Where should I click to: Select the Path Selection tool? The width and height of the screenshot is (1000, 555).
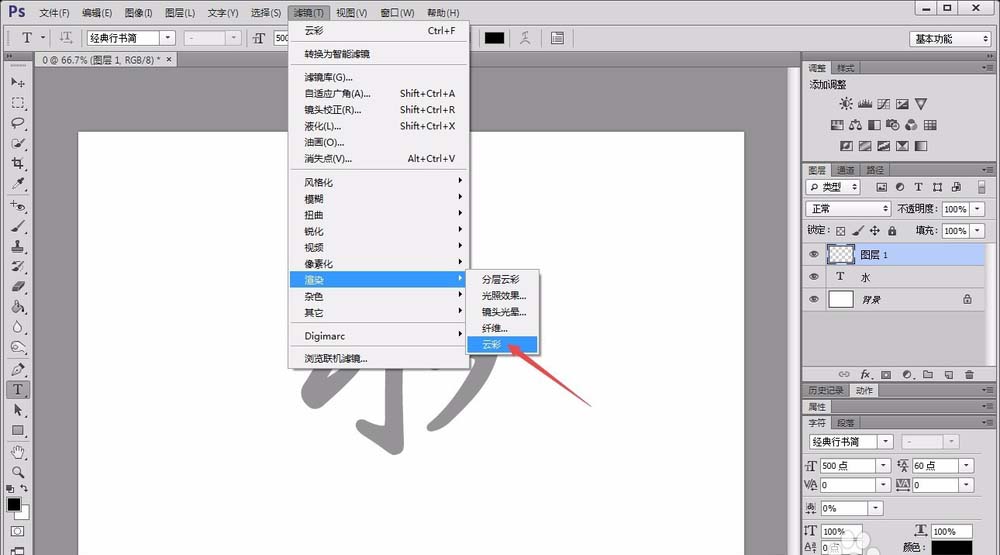click(18, 410)
